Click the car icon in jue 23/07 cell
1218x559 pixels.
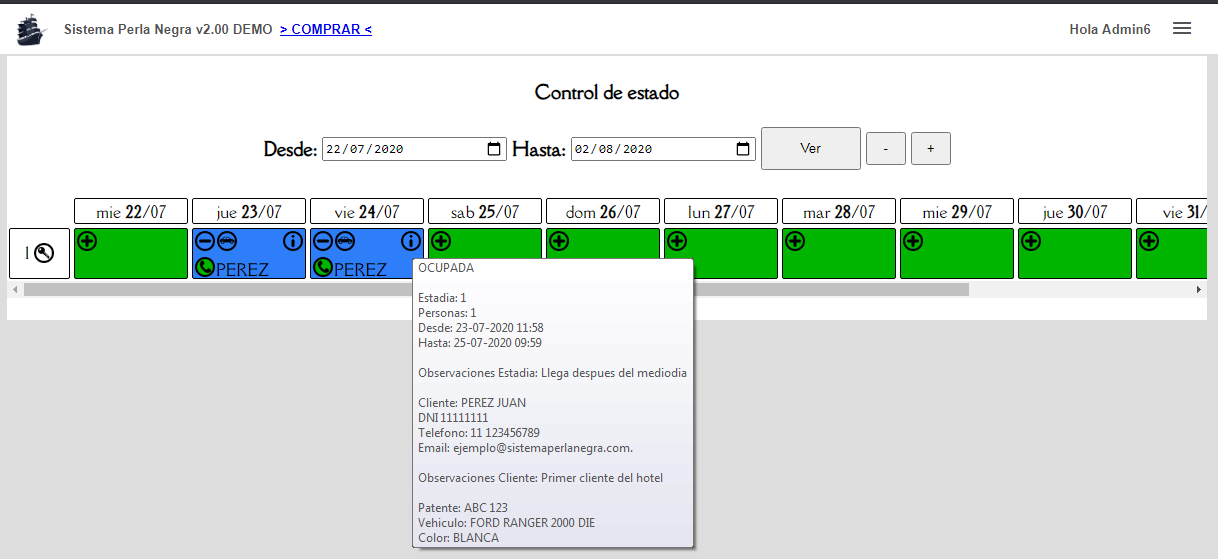226,241
